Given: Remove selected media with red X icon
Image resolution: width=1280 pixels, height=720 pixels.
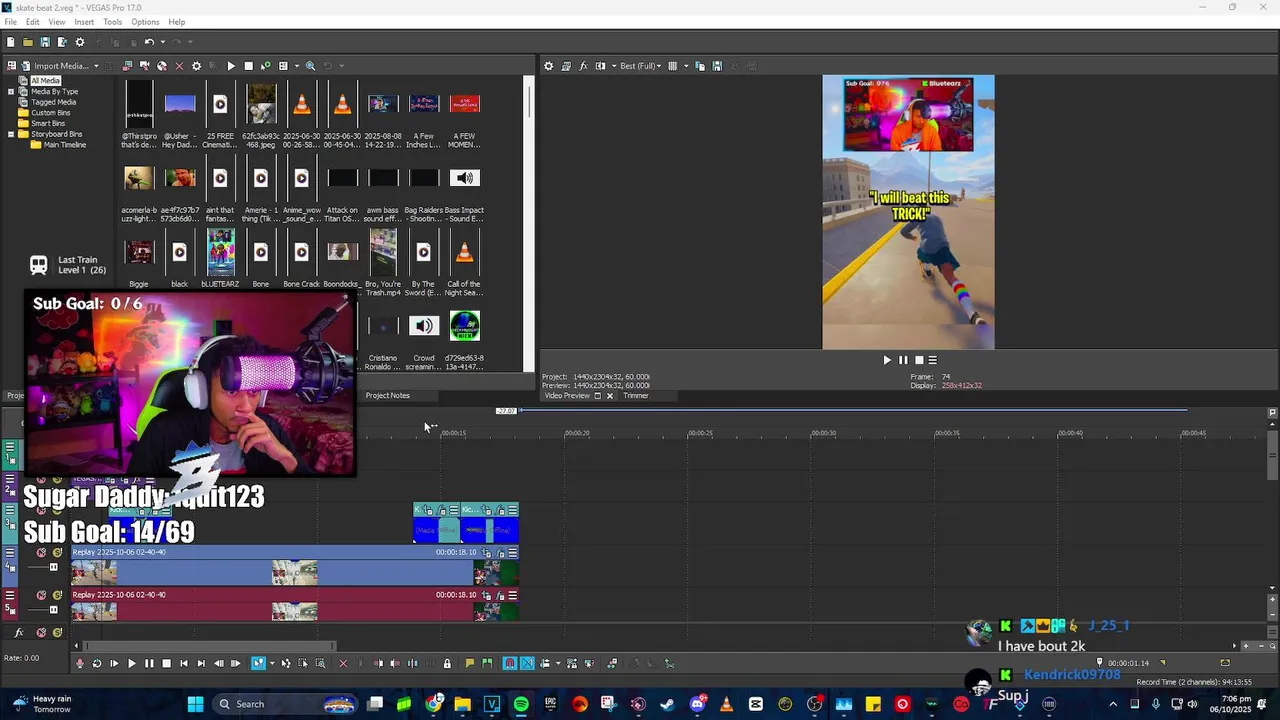Looking at the screenshot, I should tap(179, 66).
